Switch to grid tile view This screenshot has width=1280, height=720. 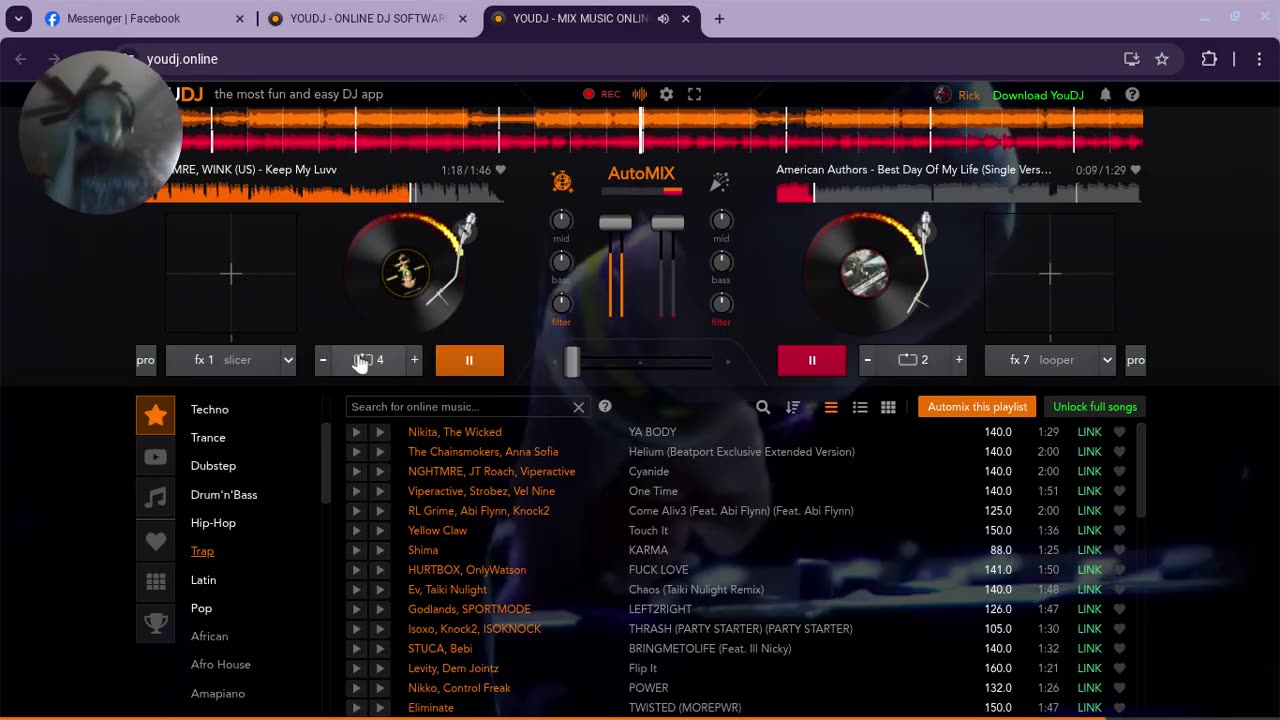[x=888, y=407]
